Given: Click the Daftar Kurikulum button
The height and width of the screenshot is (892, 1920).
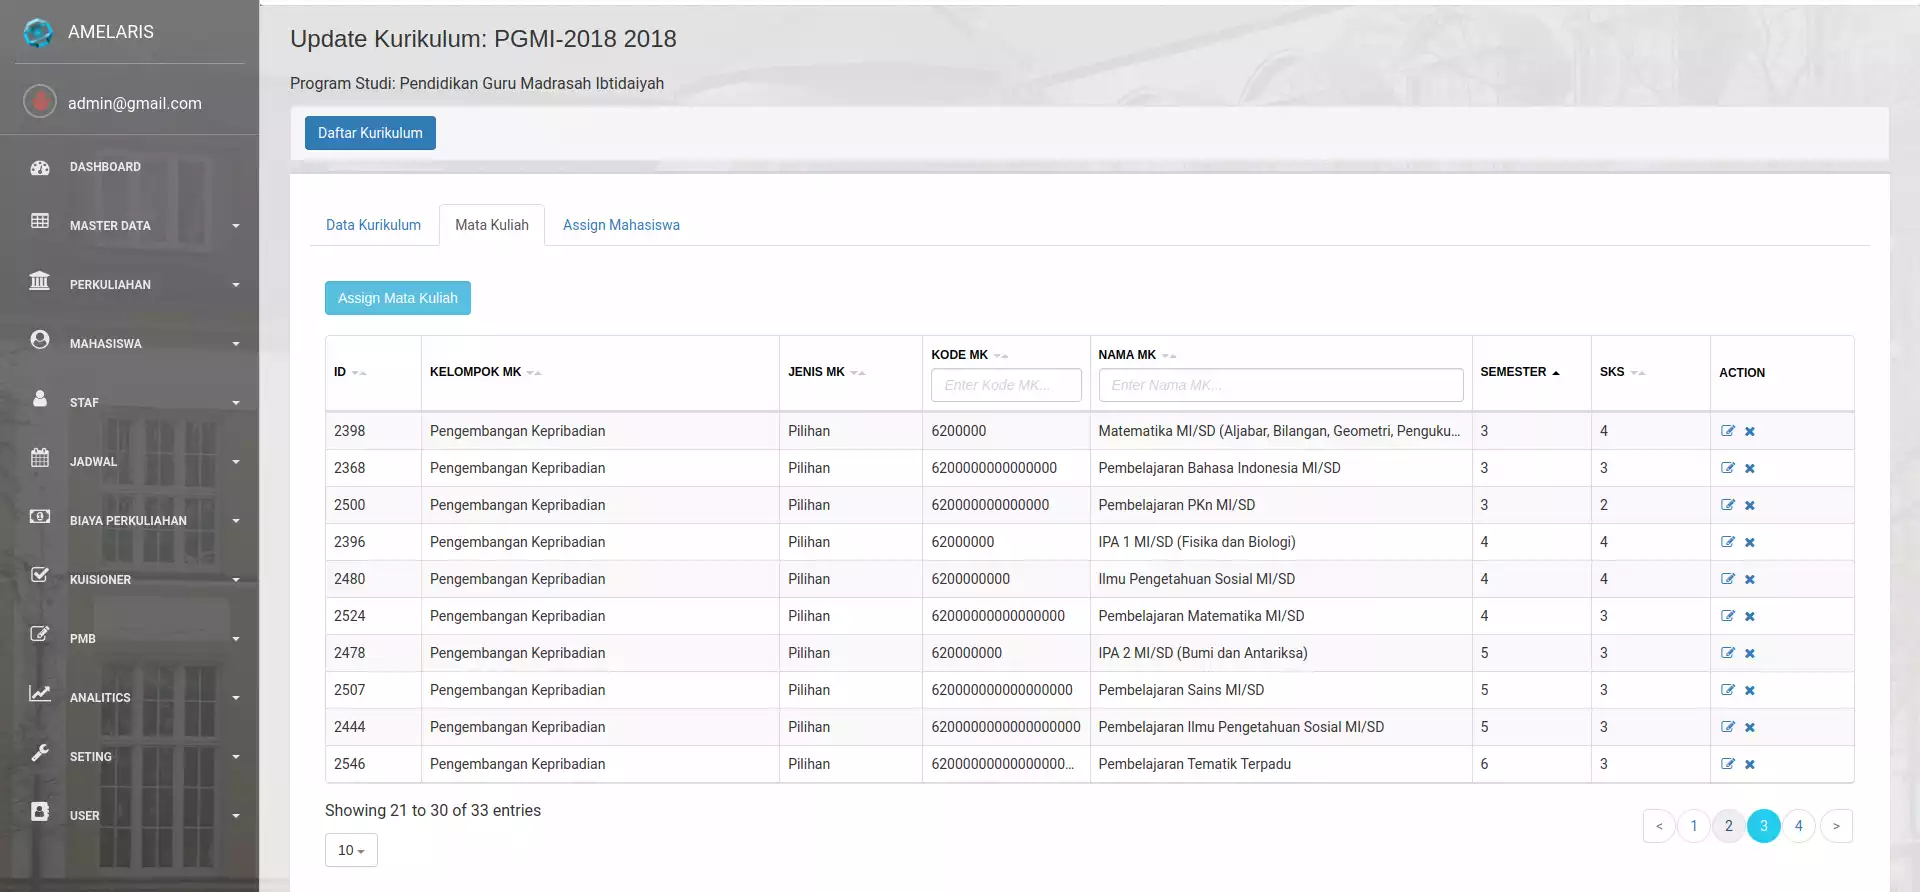Looking at the screenshot, I should coord(370,133).
